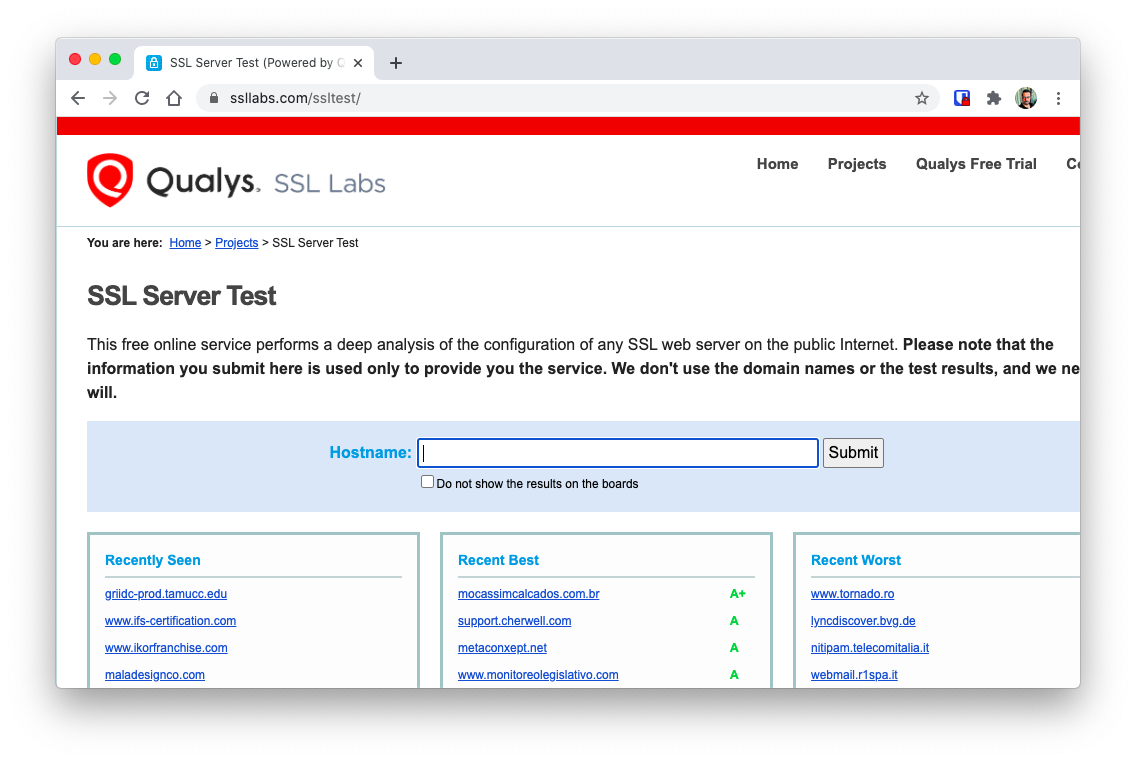Open the Chrome three-dot menu
This screenshot has height=762, width=1136.
coord(1058,98)
